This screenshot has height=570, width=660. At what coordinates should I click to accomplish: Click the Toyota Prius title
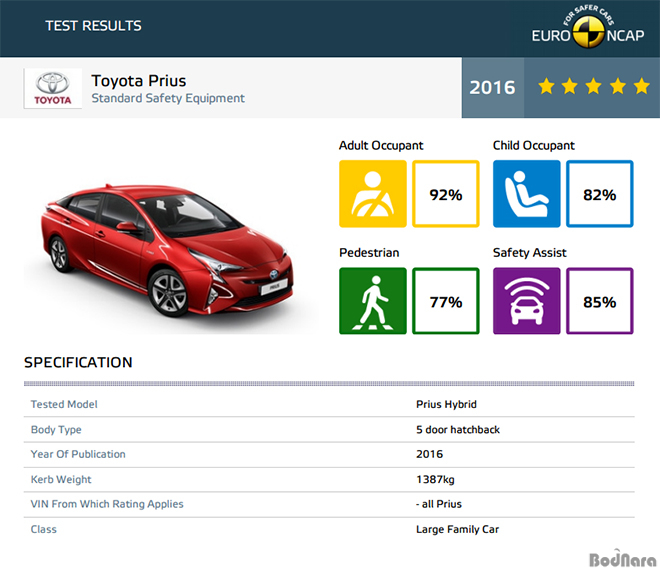[139, 80]
